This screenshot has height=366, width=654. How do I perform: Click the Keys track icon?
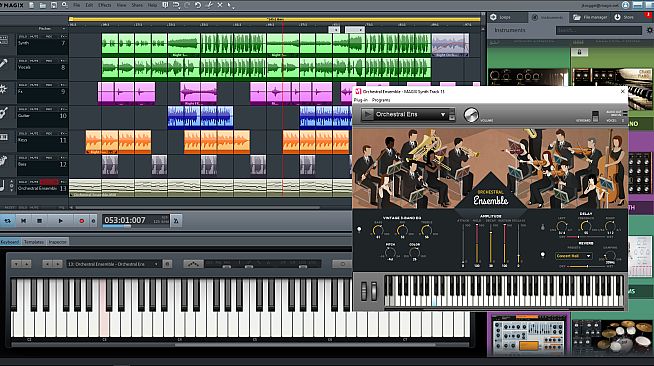point(4,137)
